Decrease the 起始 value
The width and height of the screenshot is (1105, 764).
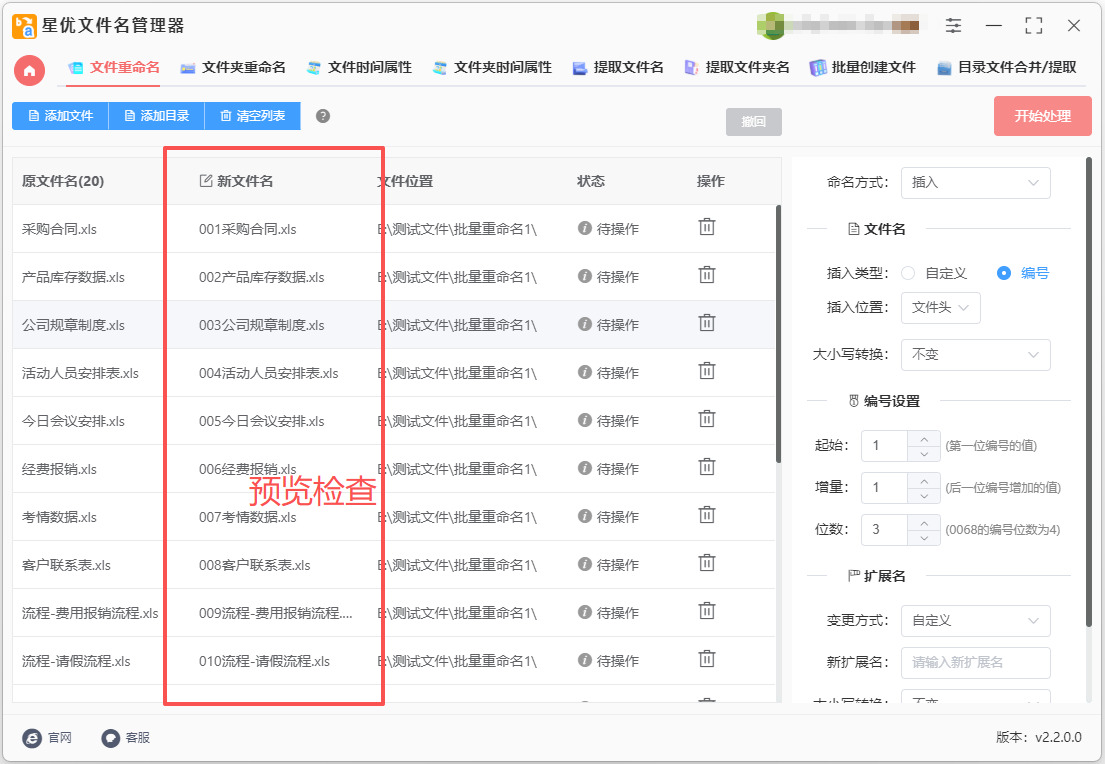[x=924, y=454]
